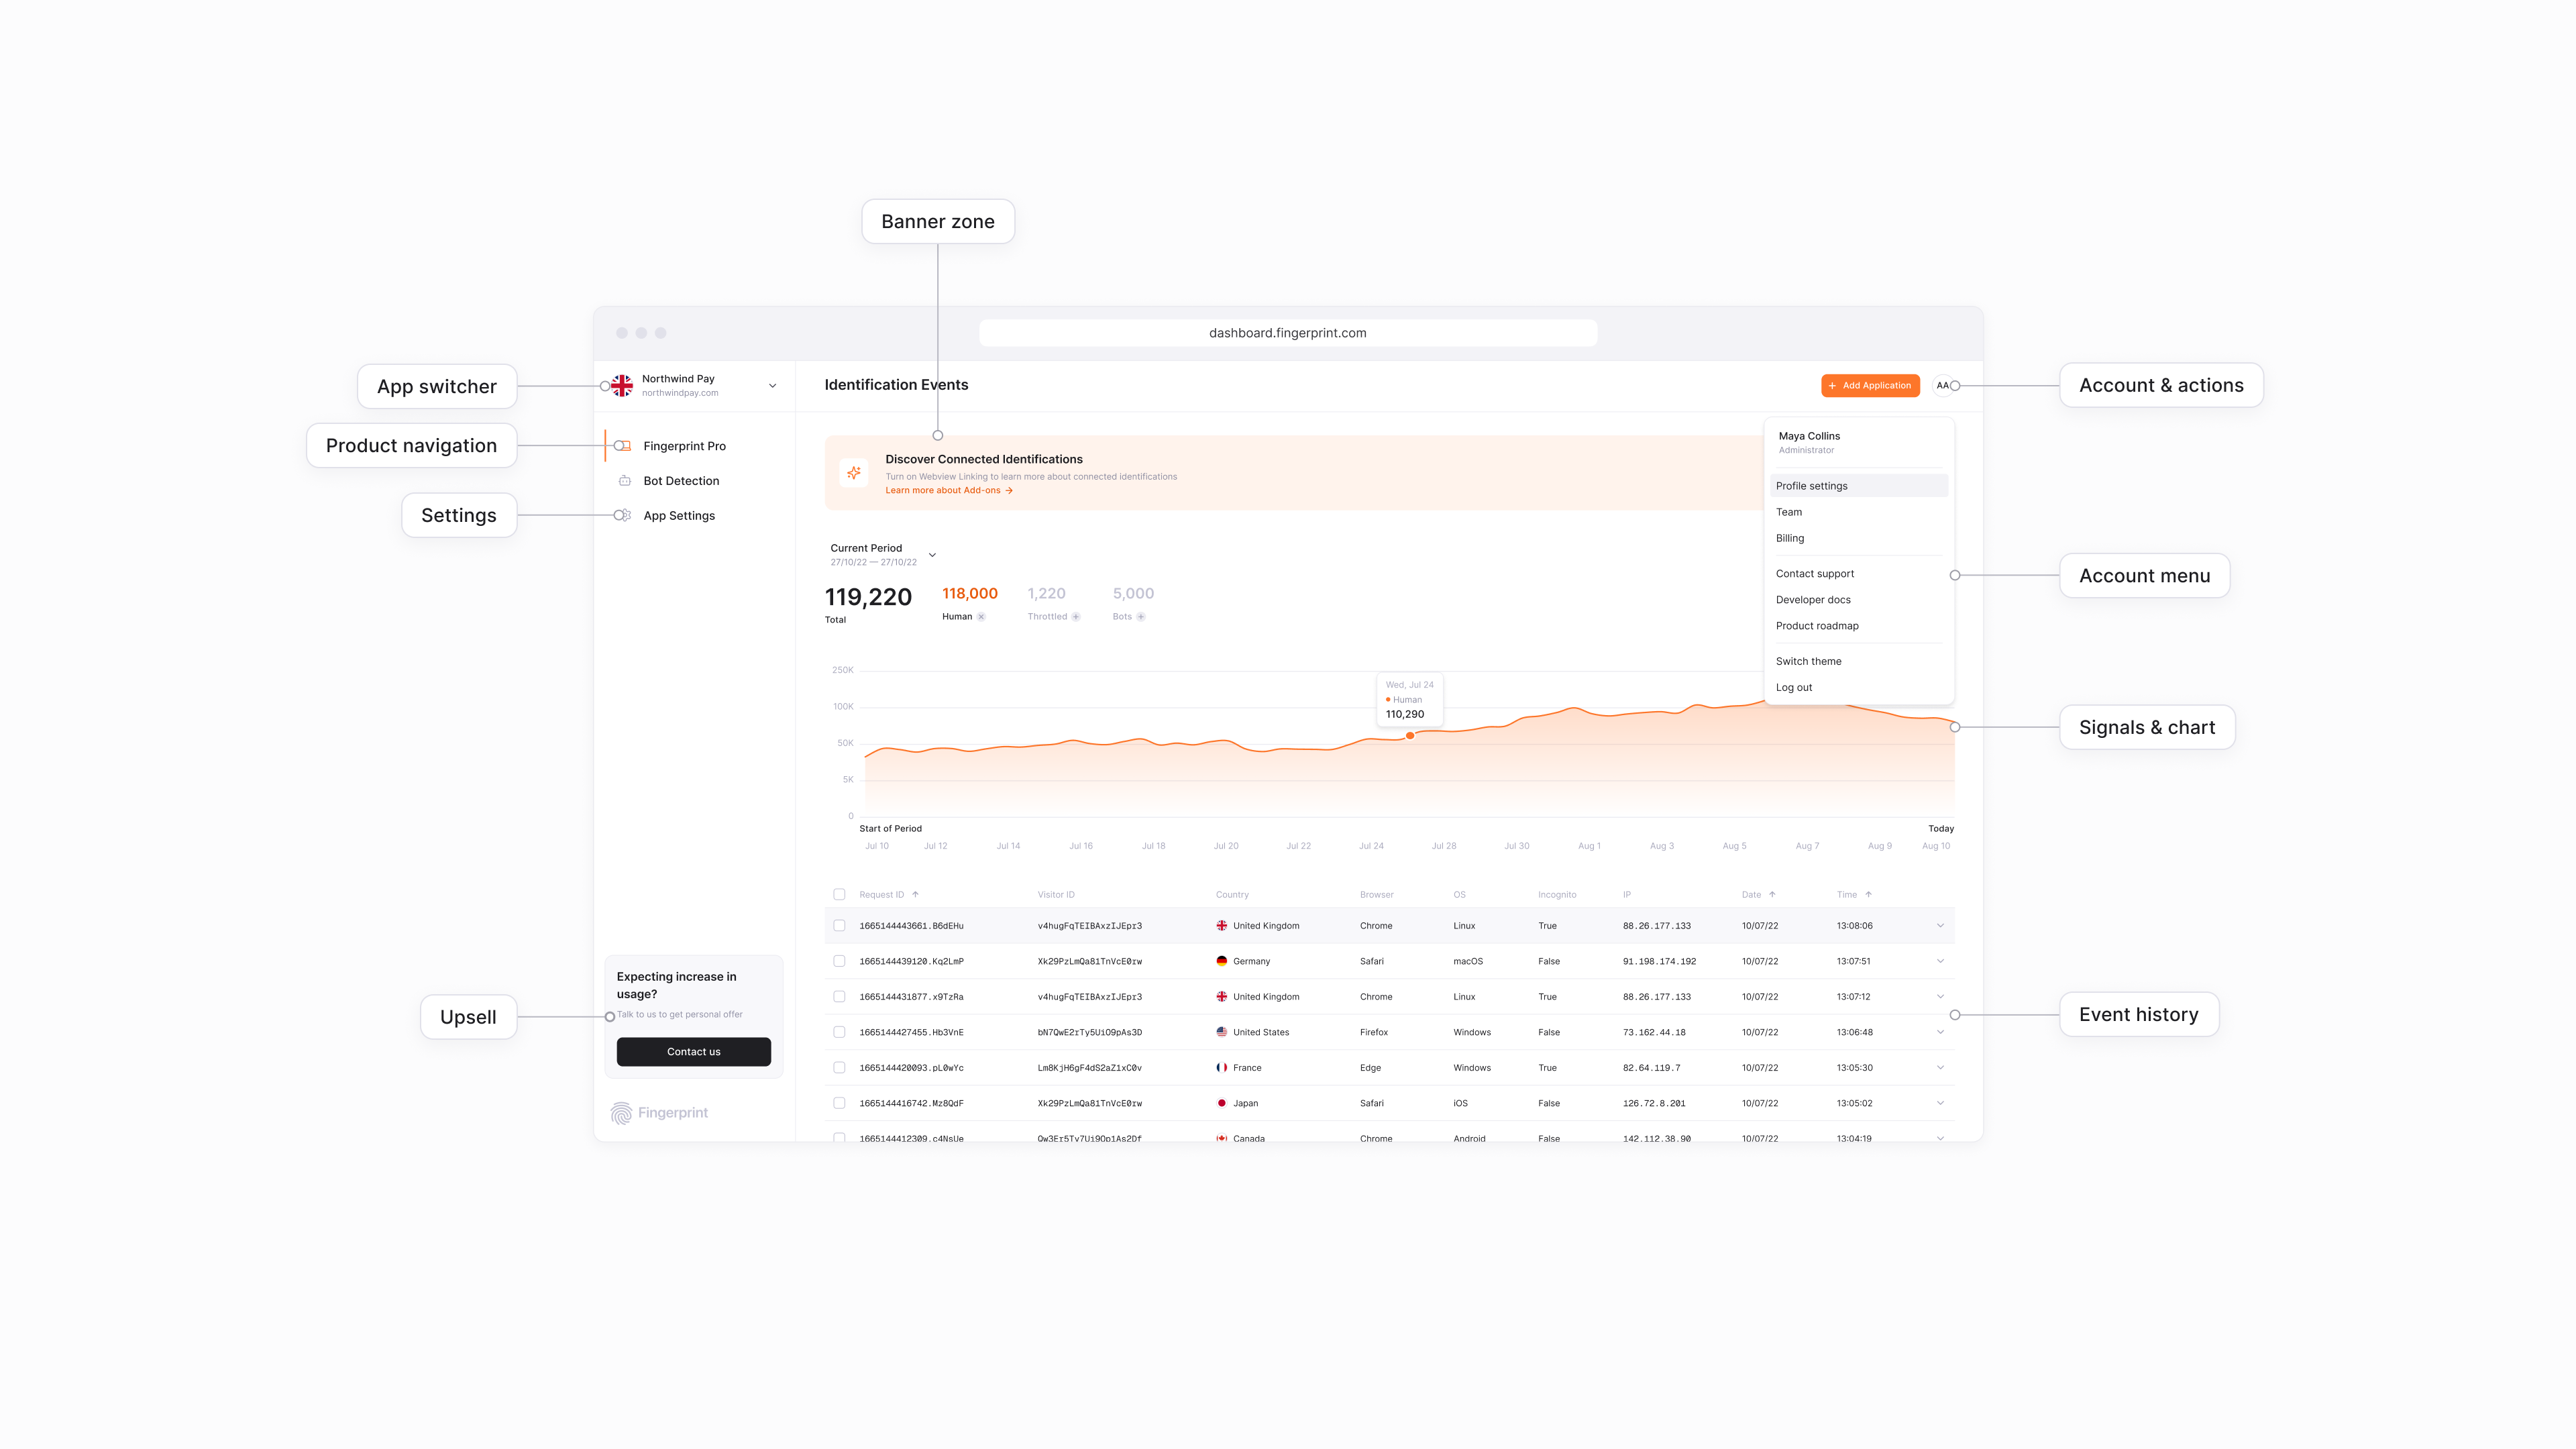Viewport: 2576px width, 1449px height.
Task: Check the row 1665144443661.B6dEHu checkbox
Action: (x=839, y=926)
